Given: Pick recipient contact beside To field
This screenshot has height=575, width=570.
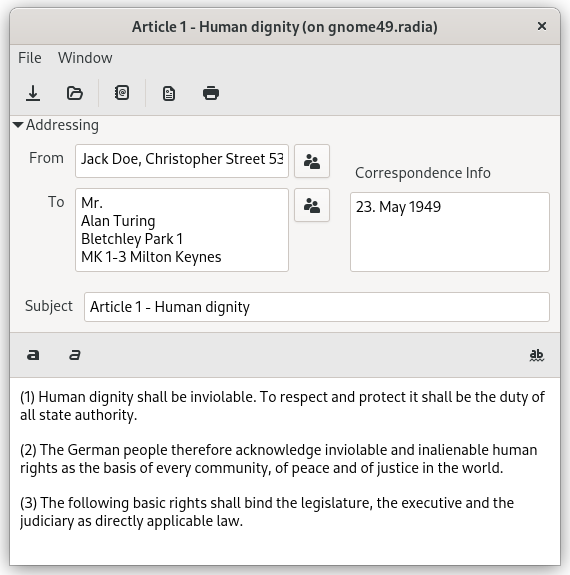Looking at the screenshot, I should point(312,205).
